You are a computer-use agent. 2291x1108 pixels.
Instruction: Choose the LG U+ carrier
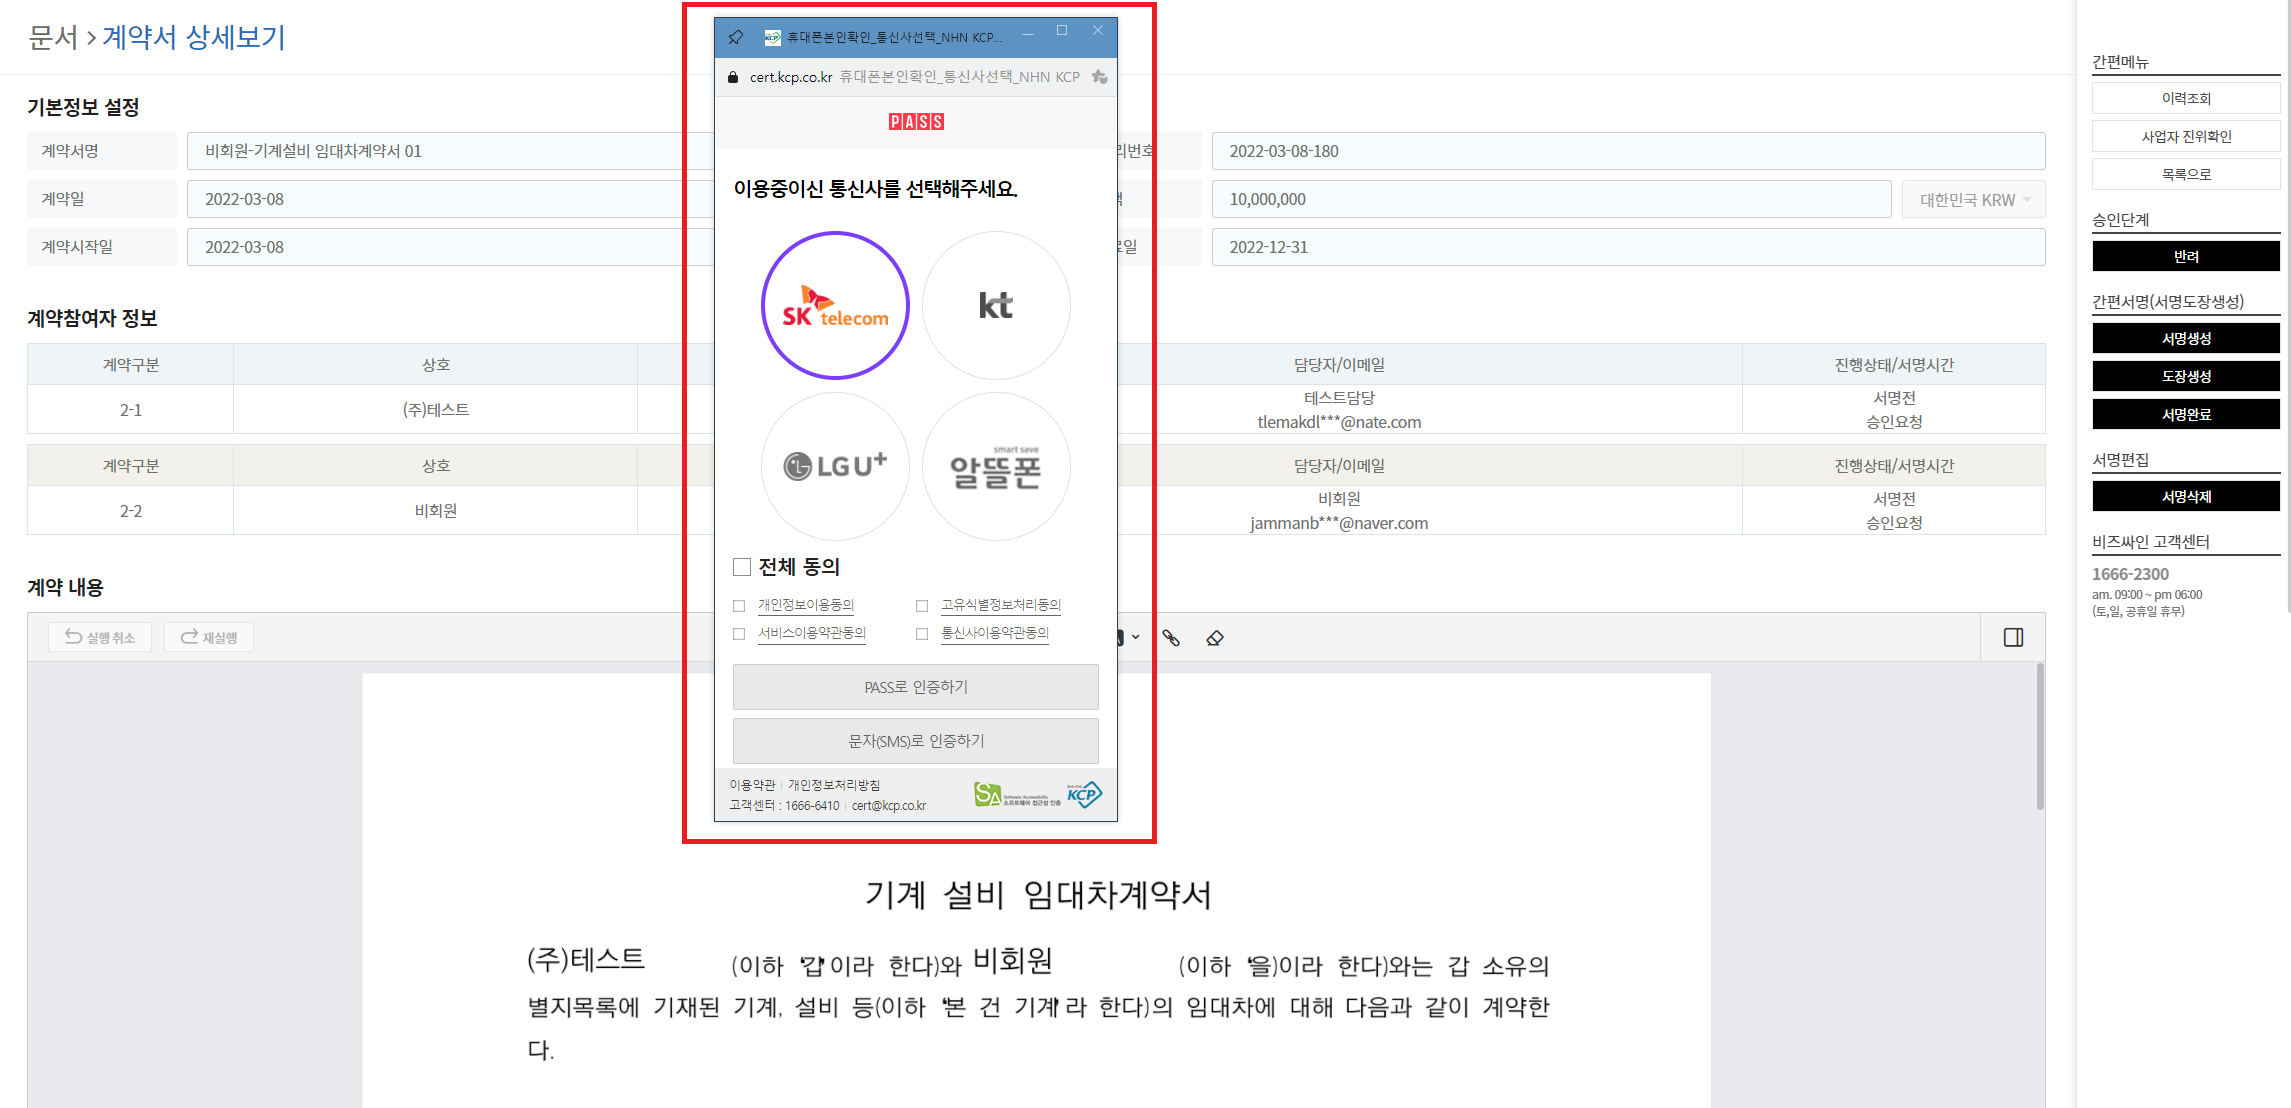[x=835, y=466]
